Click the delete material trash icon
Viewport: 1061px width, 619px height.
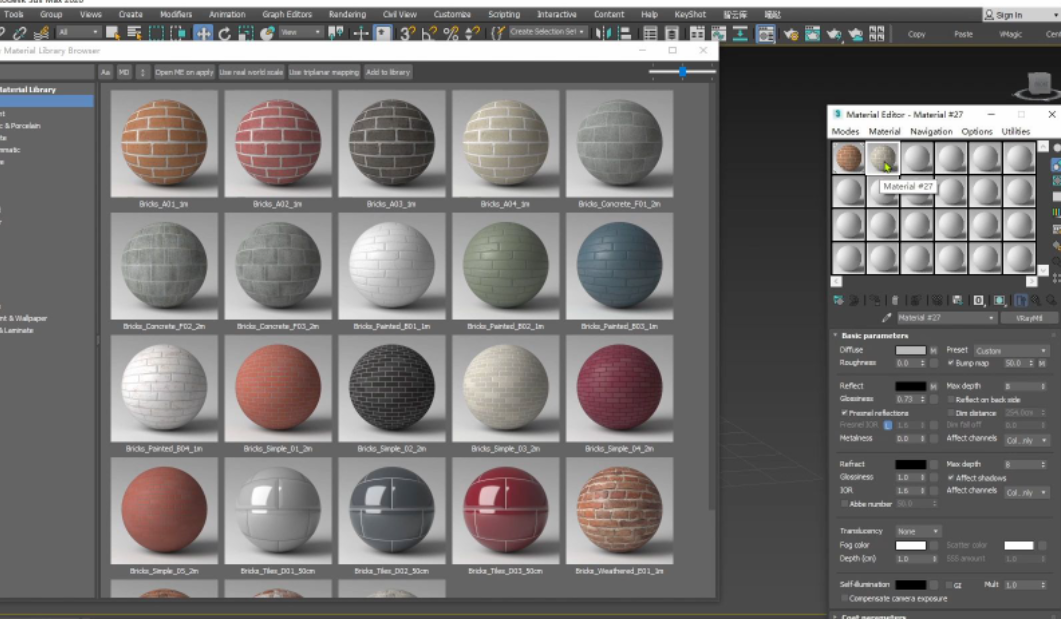(897, 300)
